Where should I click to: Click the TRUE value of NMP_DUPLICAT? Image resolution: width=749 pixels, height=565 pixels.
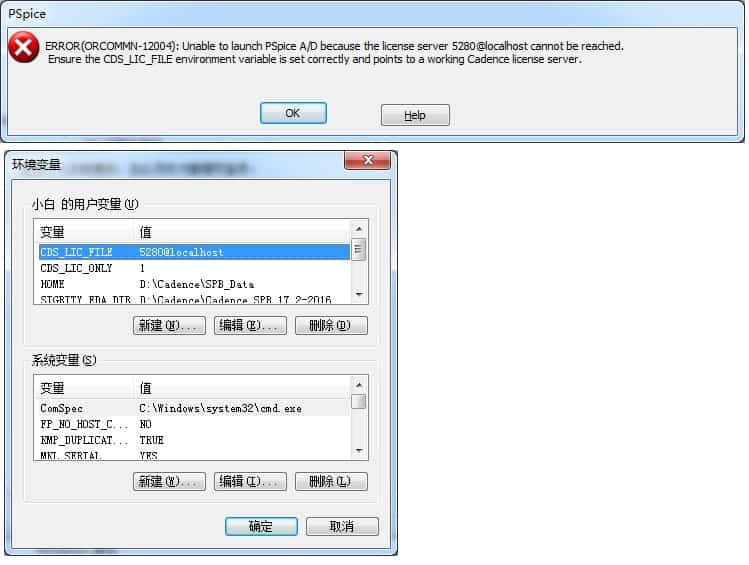click(x=151, y=440)
